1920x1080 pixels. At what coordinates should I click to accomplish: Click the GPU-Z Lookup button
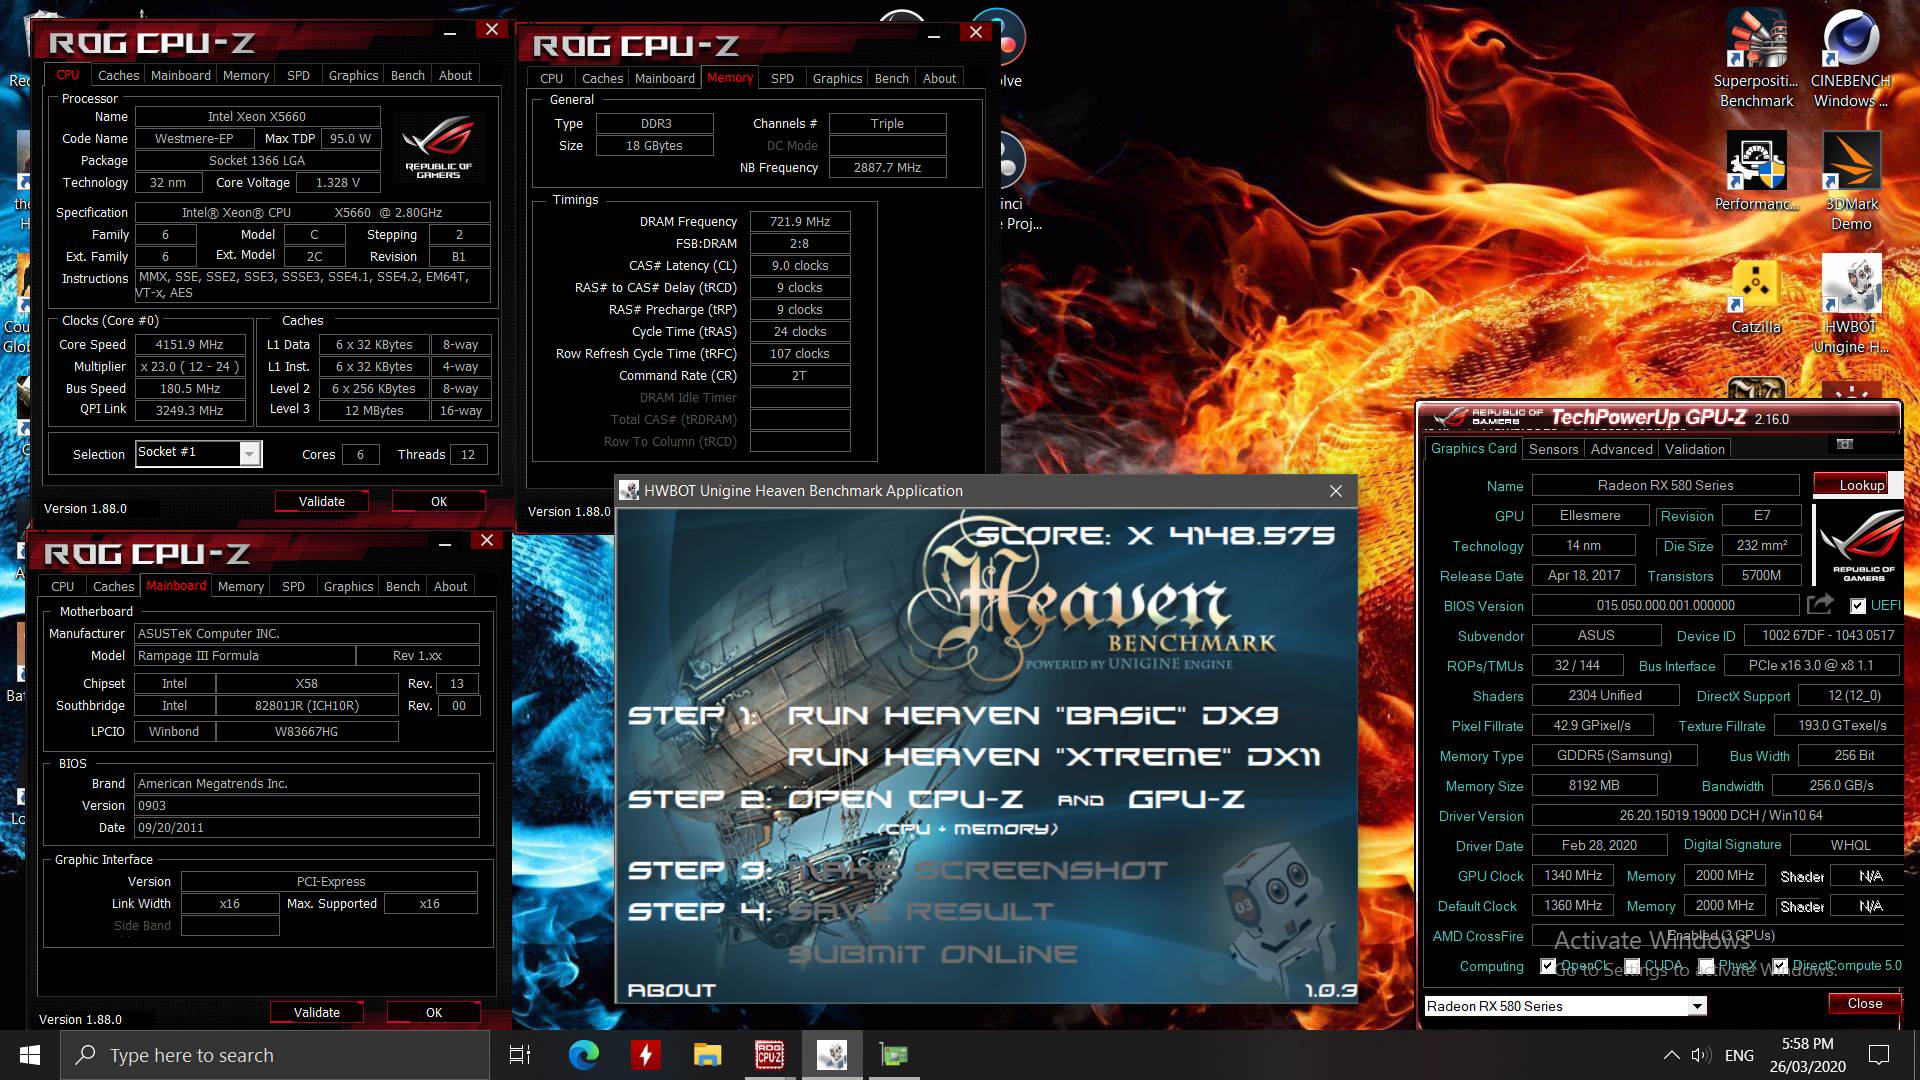[1860, 485]
